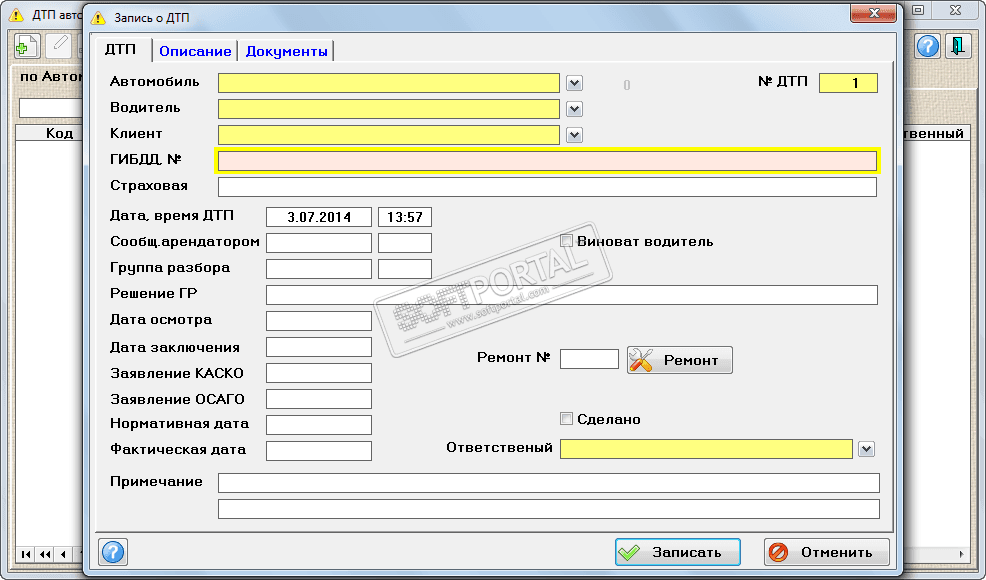Cancel the entry with Отменить
This screenshot has height=580, width=986.
pos(827,552)
